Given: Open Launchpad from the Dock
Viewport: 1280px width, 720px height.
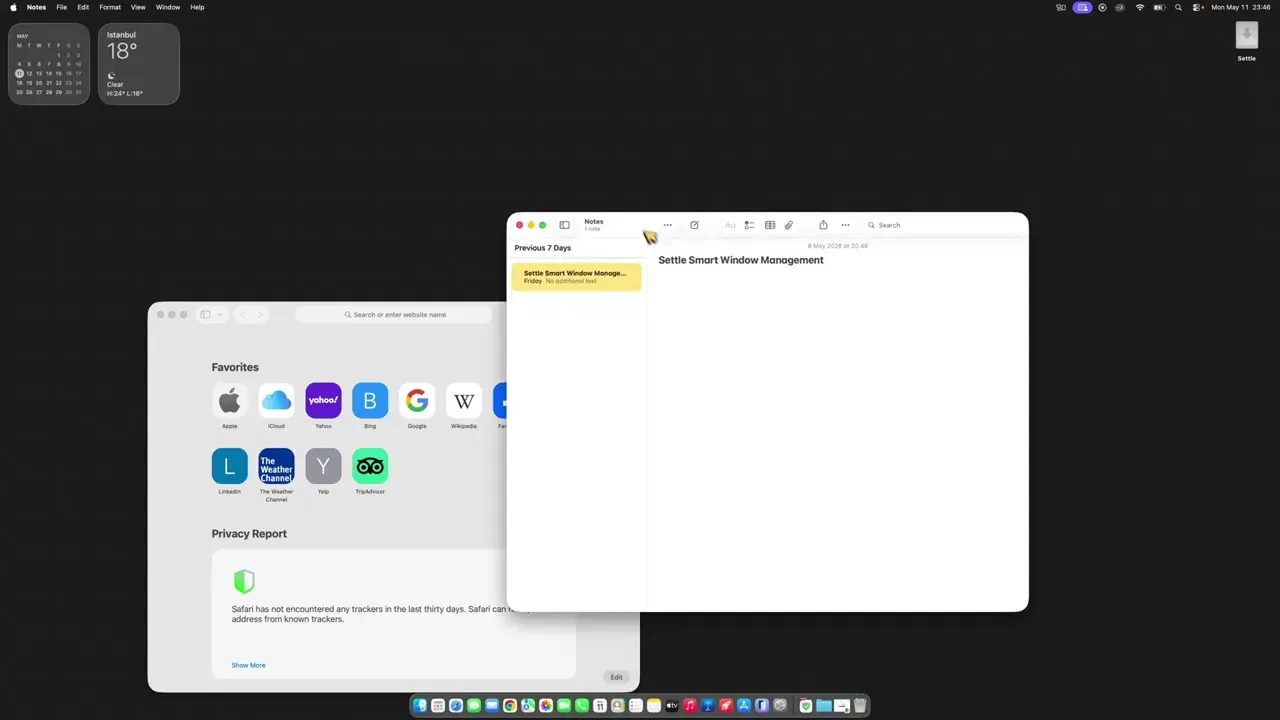Looking at the screenshot, I should 438,705.
